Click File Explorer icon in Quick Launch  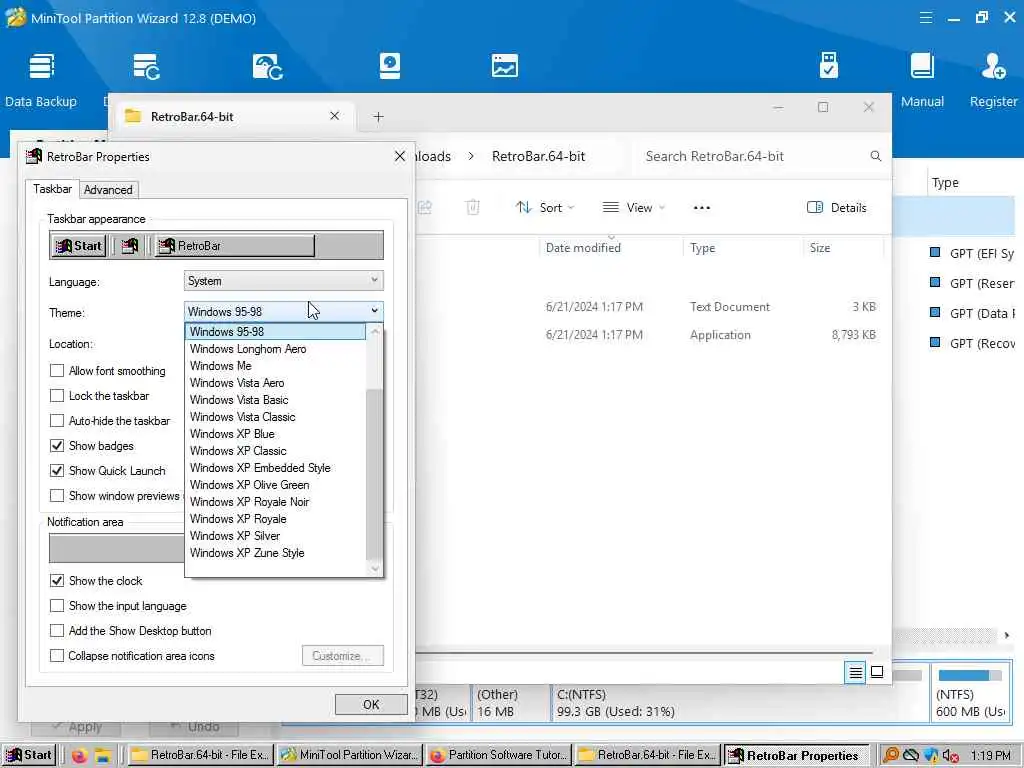103,756
